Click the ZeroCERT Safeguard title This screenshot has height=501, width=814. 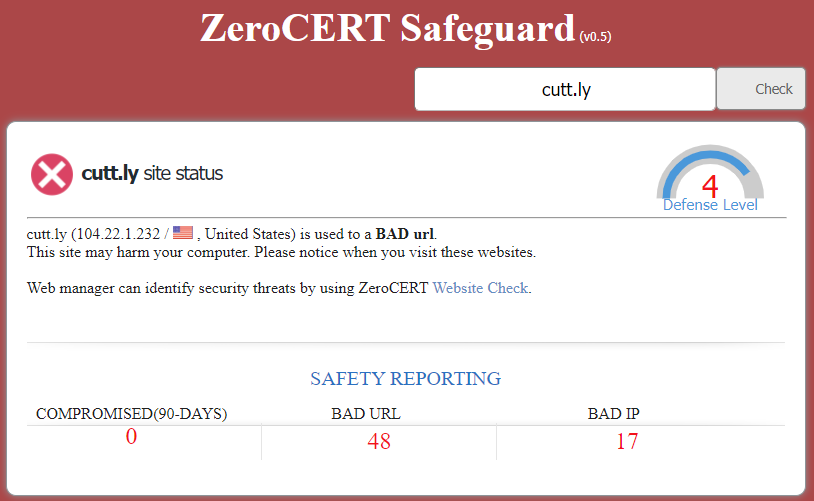pos(387,28)
